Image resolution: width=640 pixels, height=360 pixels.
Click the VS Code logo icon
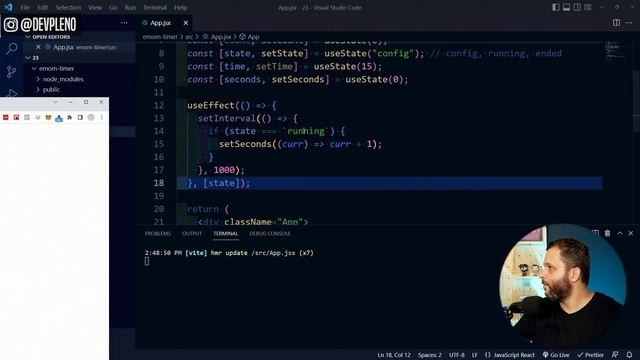click(x=8, y=7)
